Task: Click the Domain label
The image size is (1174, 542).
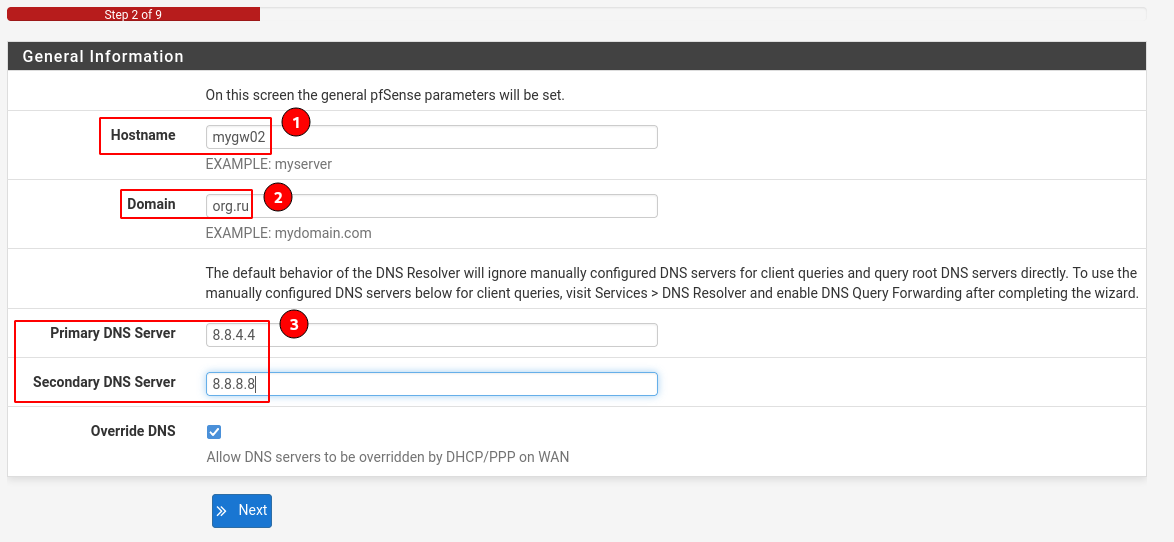Action: pyautogui.click(x=151, y=204)
